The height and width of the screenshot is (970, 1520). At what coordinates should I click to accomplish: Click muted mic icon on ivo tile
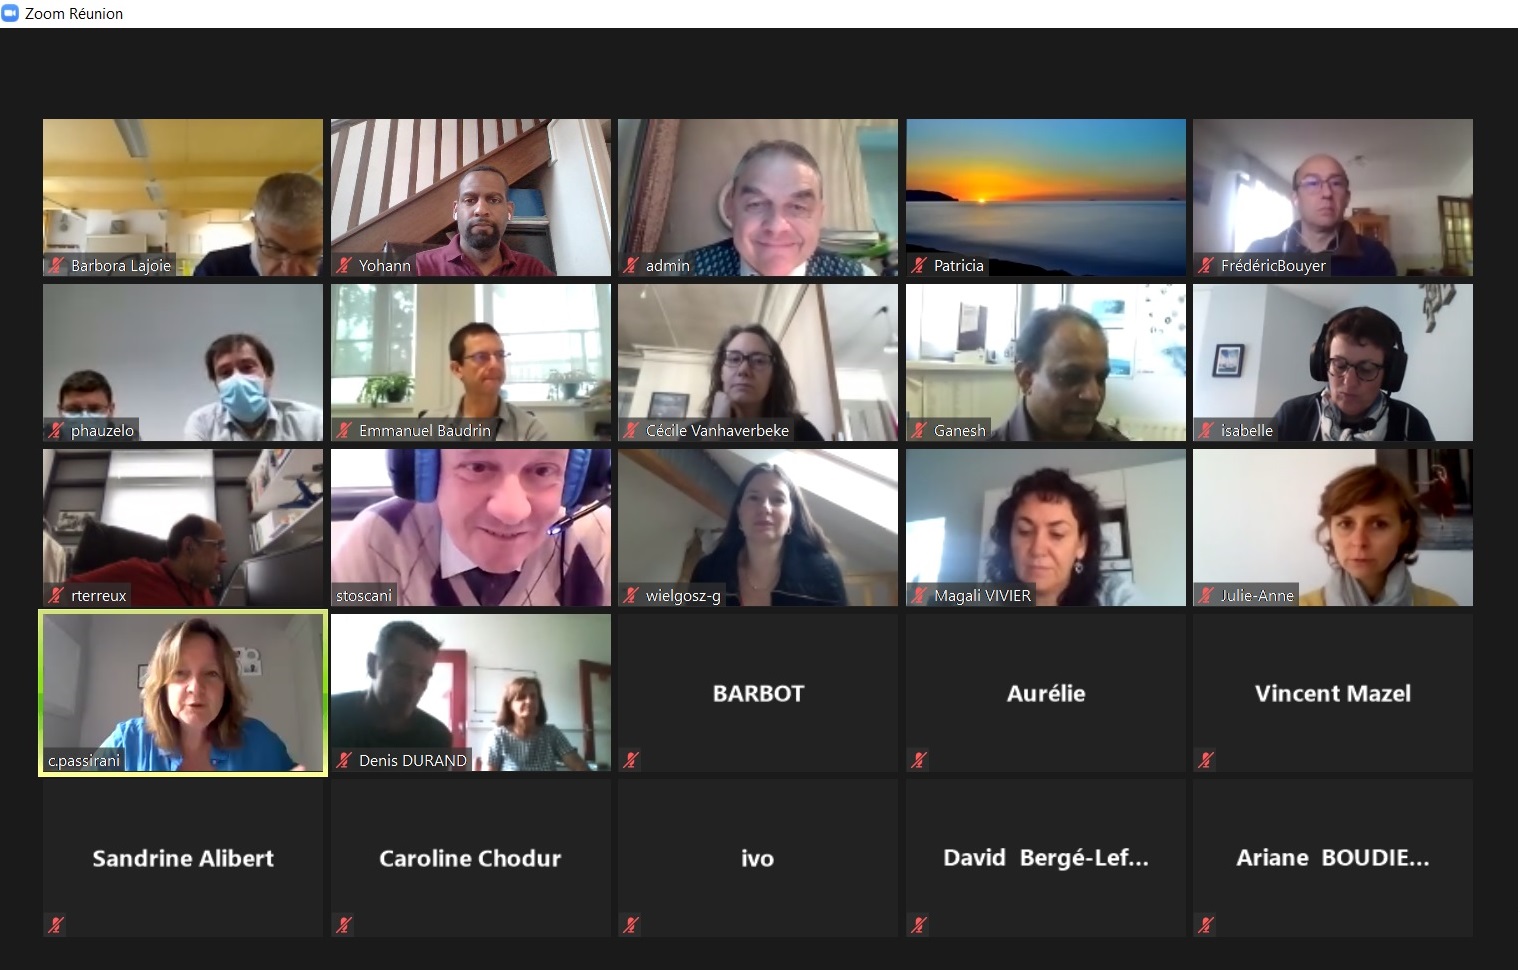point(631,925)
